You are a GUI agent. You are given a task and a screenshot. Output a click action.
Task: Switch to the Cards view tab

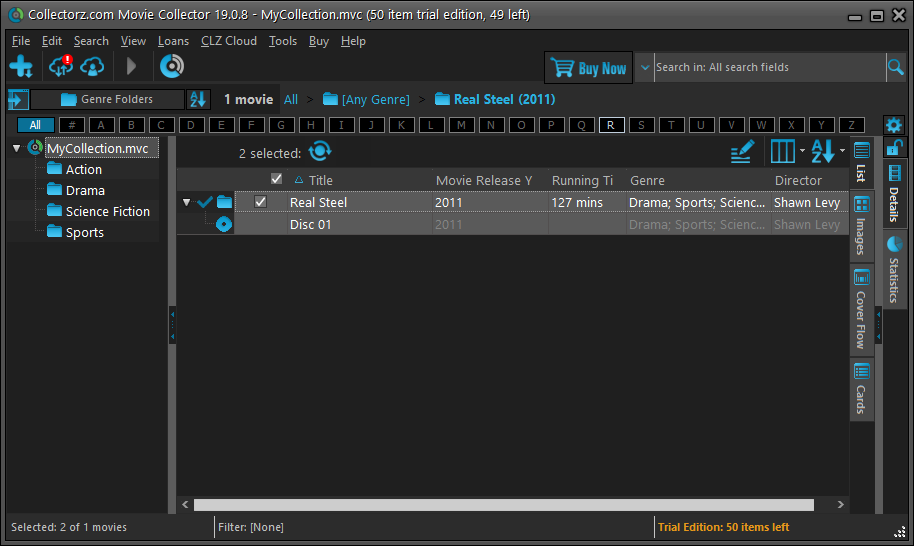862,388
